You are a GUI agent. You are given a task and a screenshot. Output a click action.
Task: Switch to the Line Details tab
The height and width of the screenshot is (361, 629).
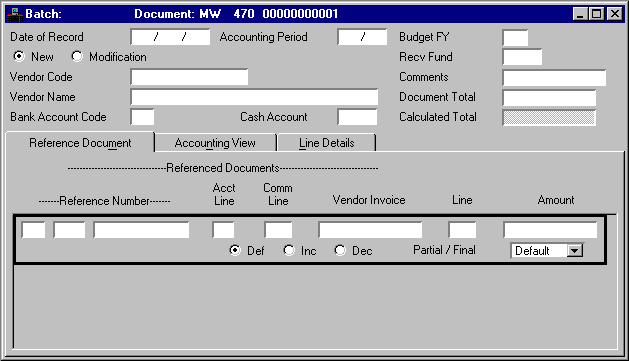pos(327,143)
